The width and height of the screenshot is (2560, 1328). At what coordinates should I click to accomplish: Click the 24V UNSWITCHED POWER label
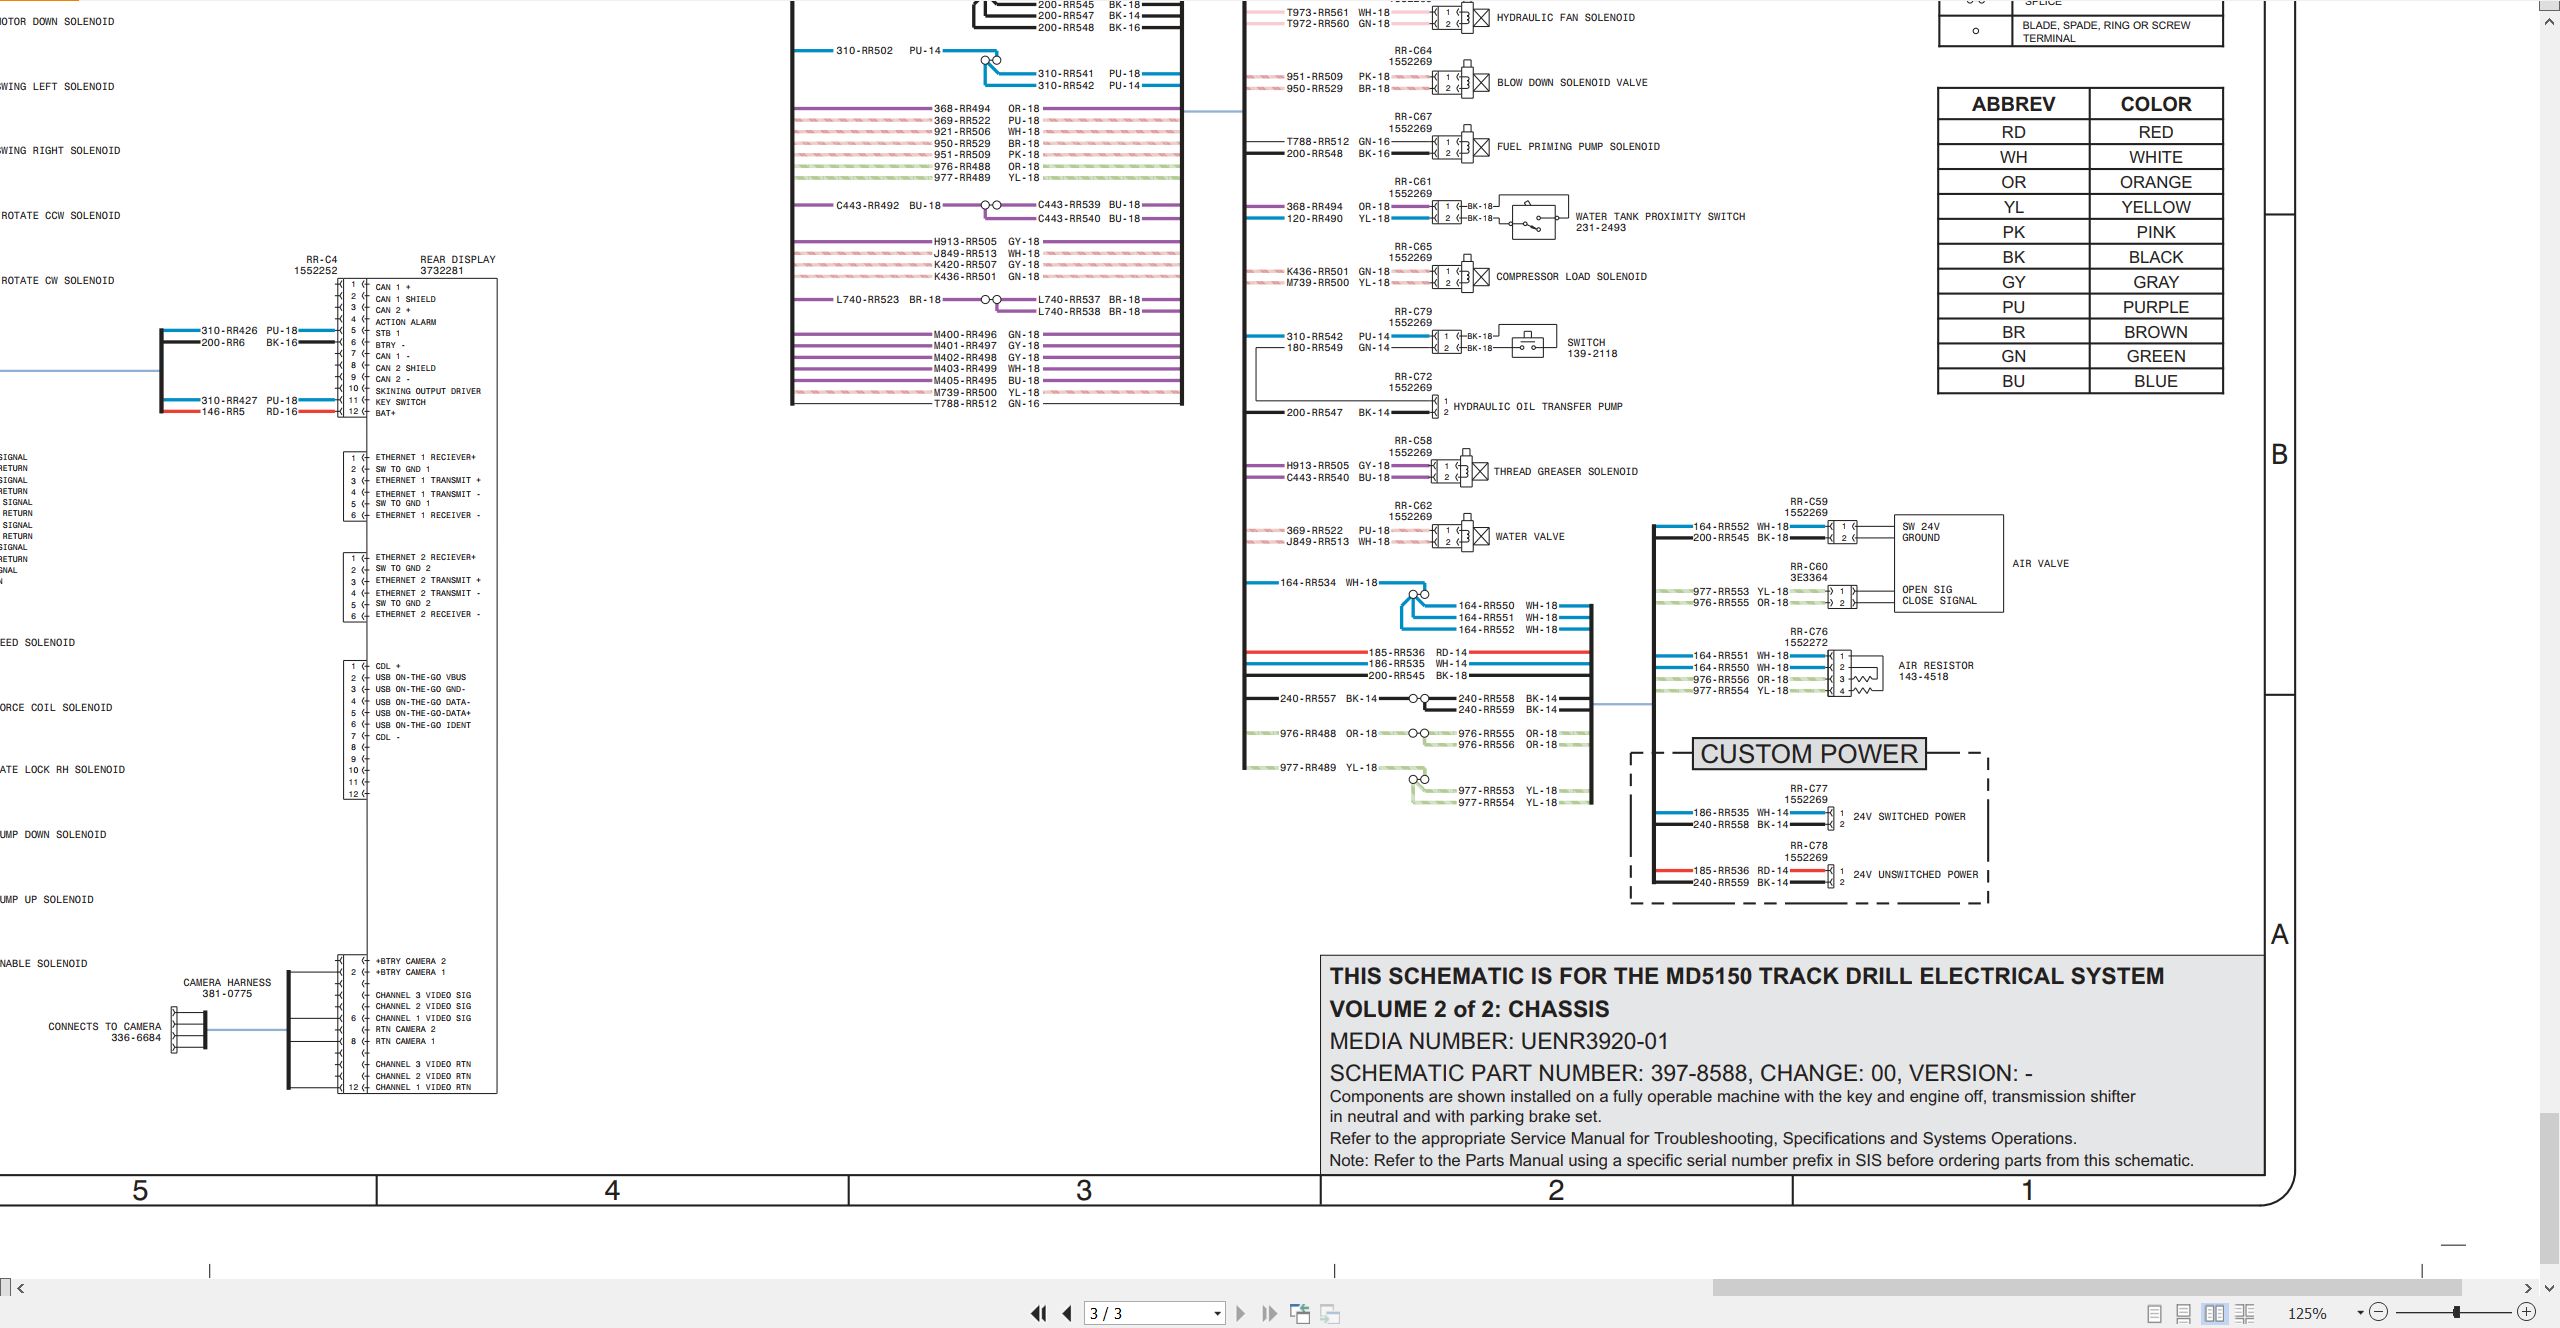(x=1915, y=875)
